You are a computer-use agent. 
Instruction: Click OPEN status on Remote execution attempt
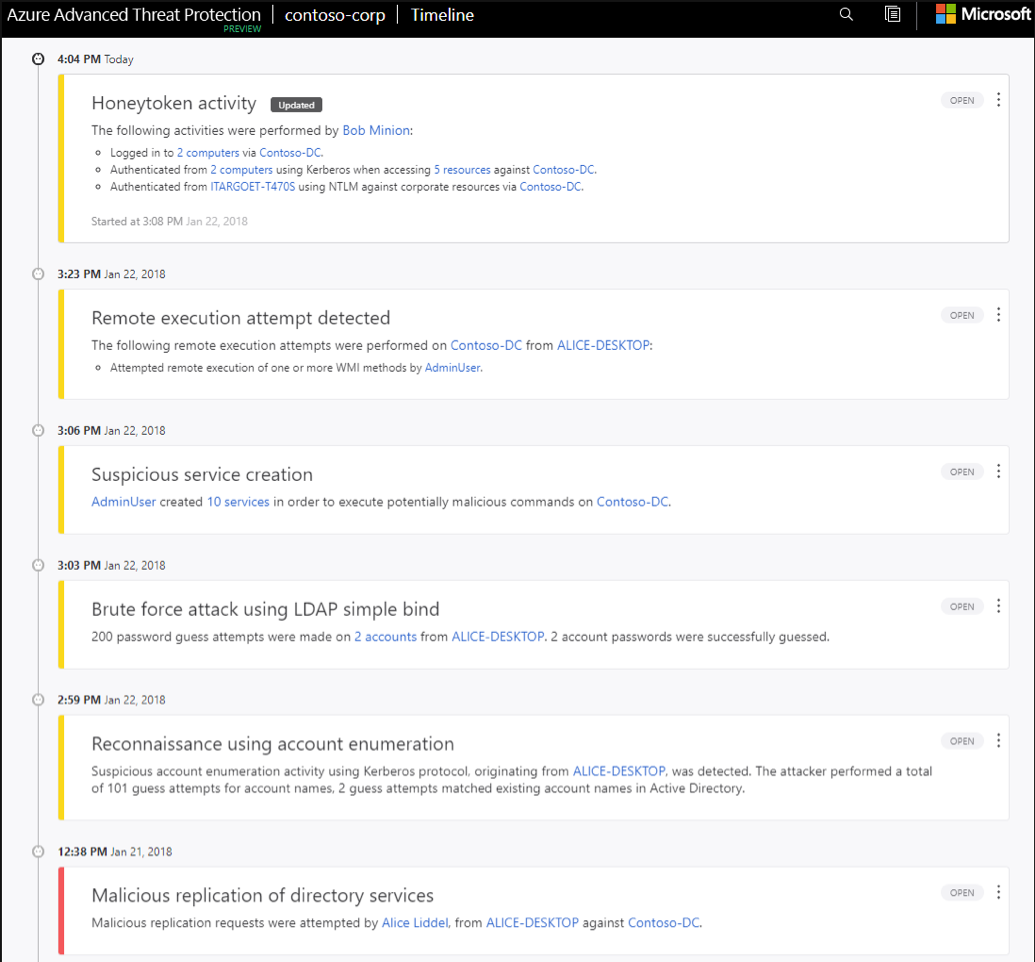click(x=962, y=316)
